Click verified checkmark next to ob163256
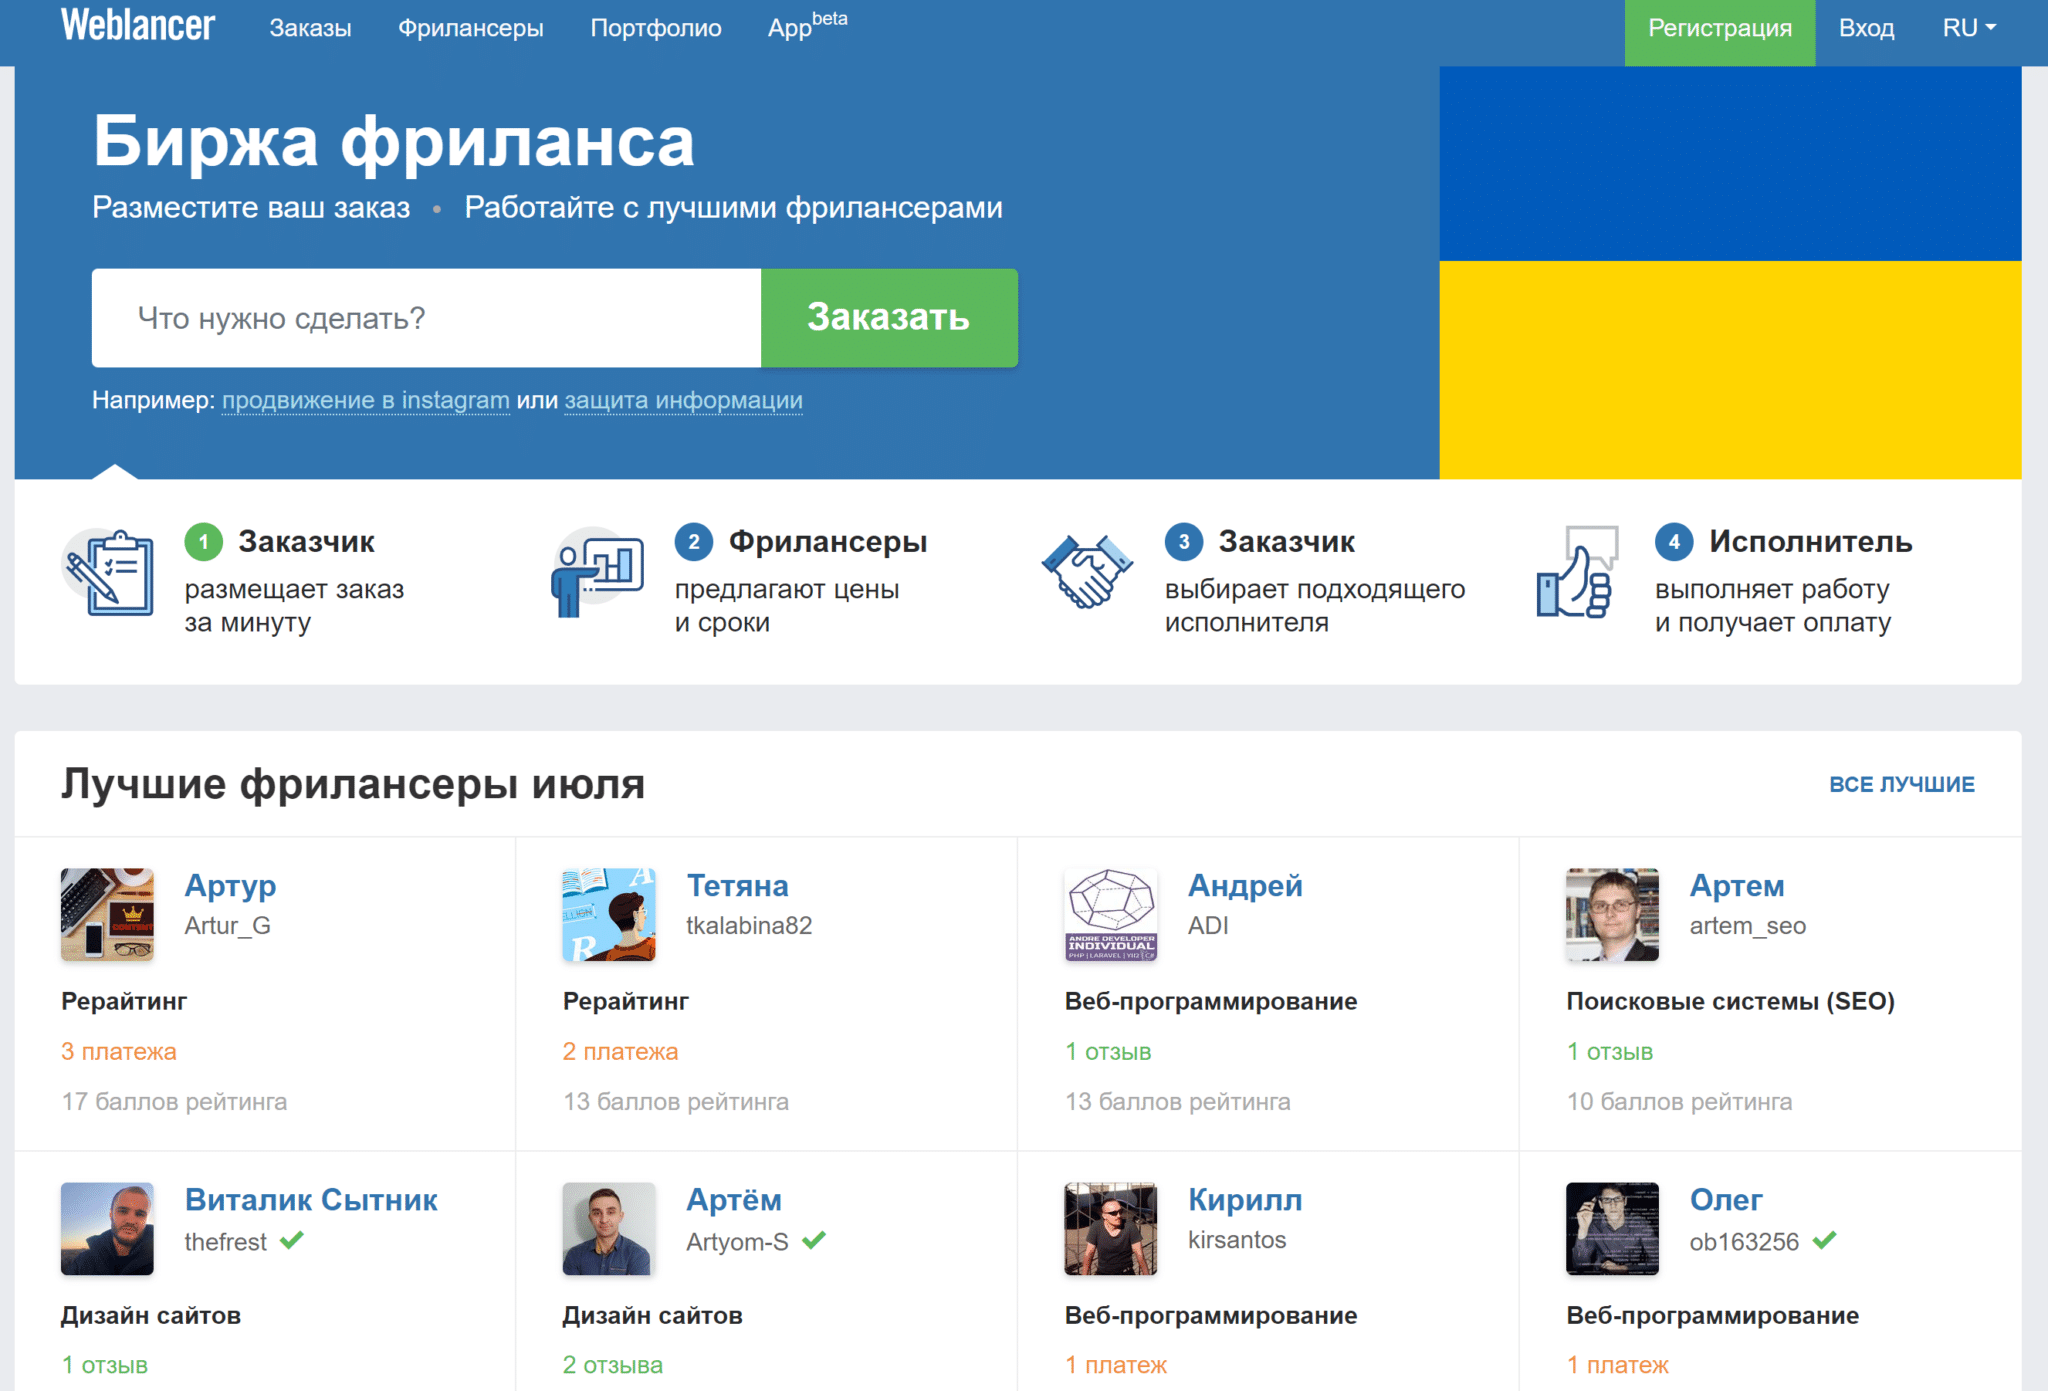2048x1391 pixels. tap(1824, 1241)
